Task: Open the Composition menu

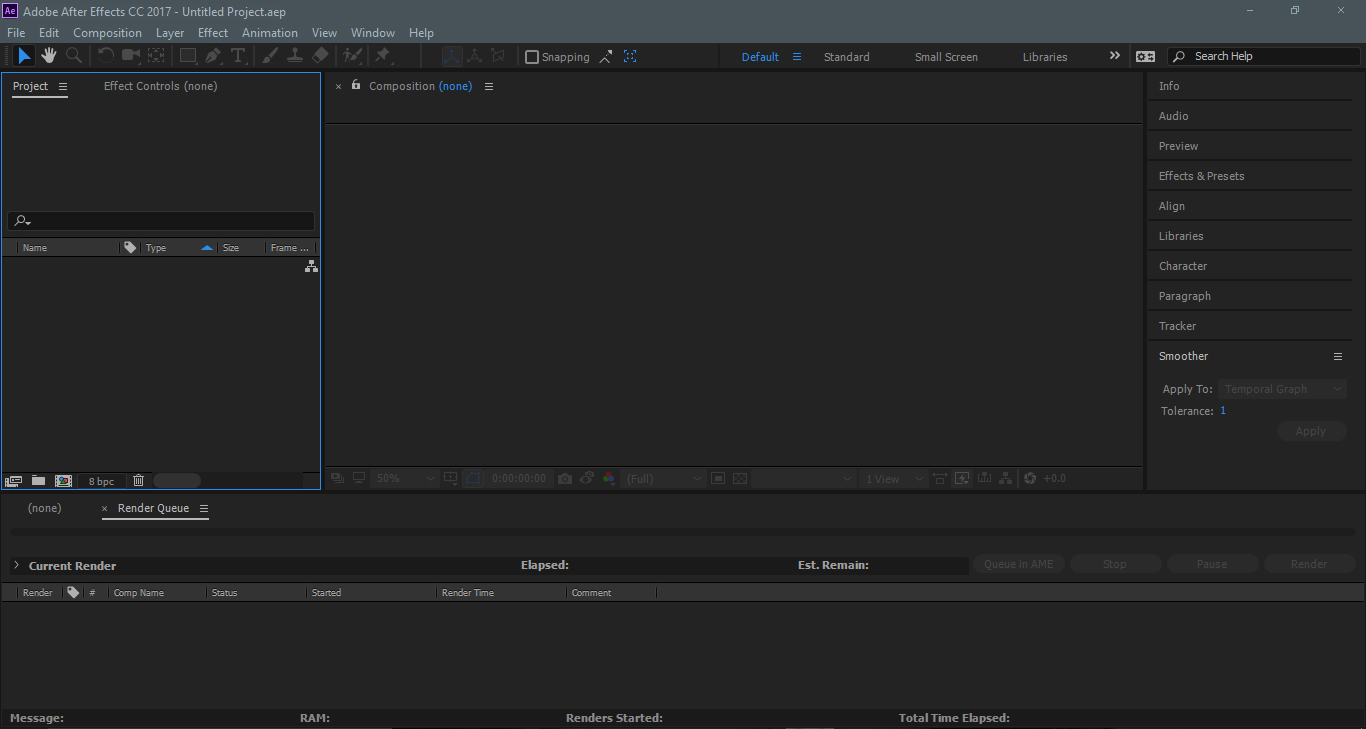Action: (107, 32)
